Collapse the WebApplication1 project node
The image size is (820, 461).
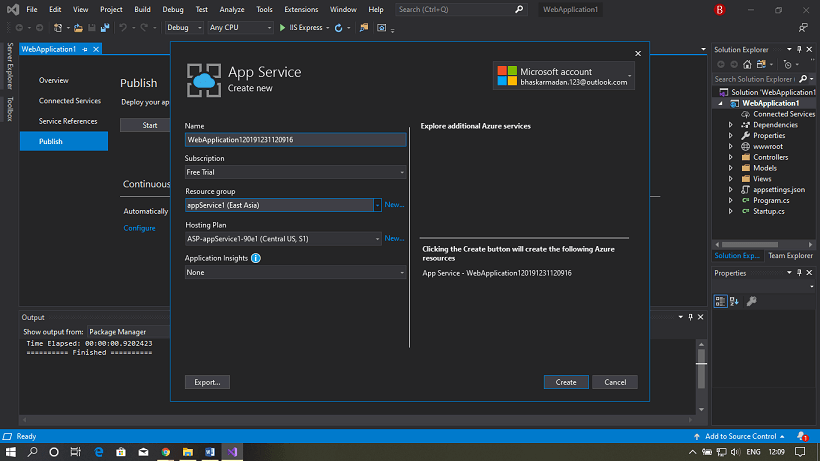[x=721, y=103]
